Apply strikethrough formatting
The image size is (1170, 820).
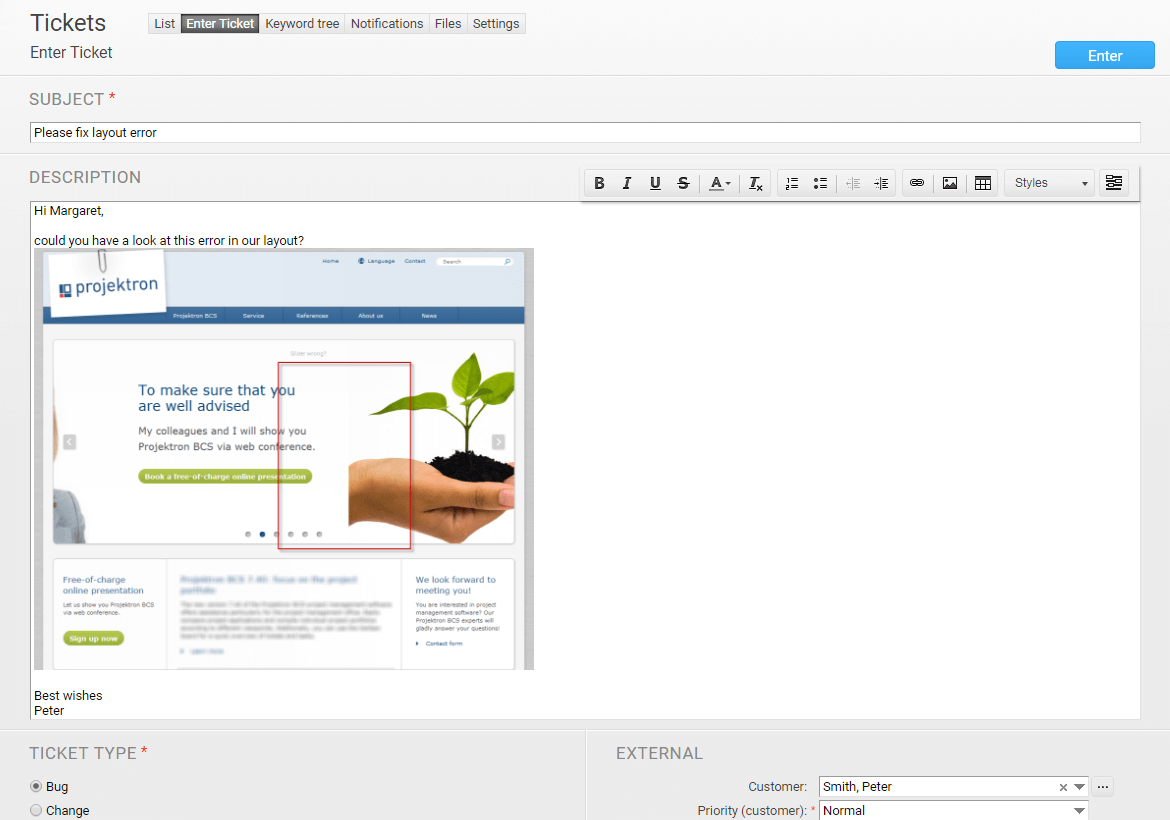click(683, 183)
